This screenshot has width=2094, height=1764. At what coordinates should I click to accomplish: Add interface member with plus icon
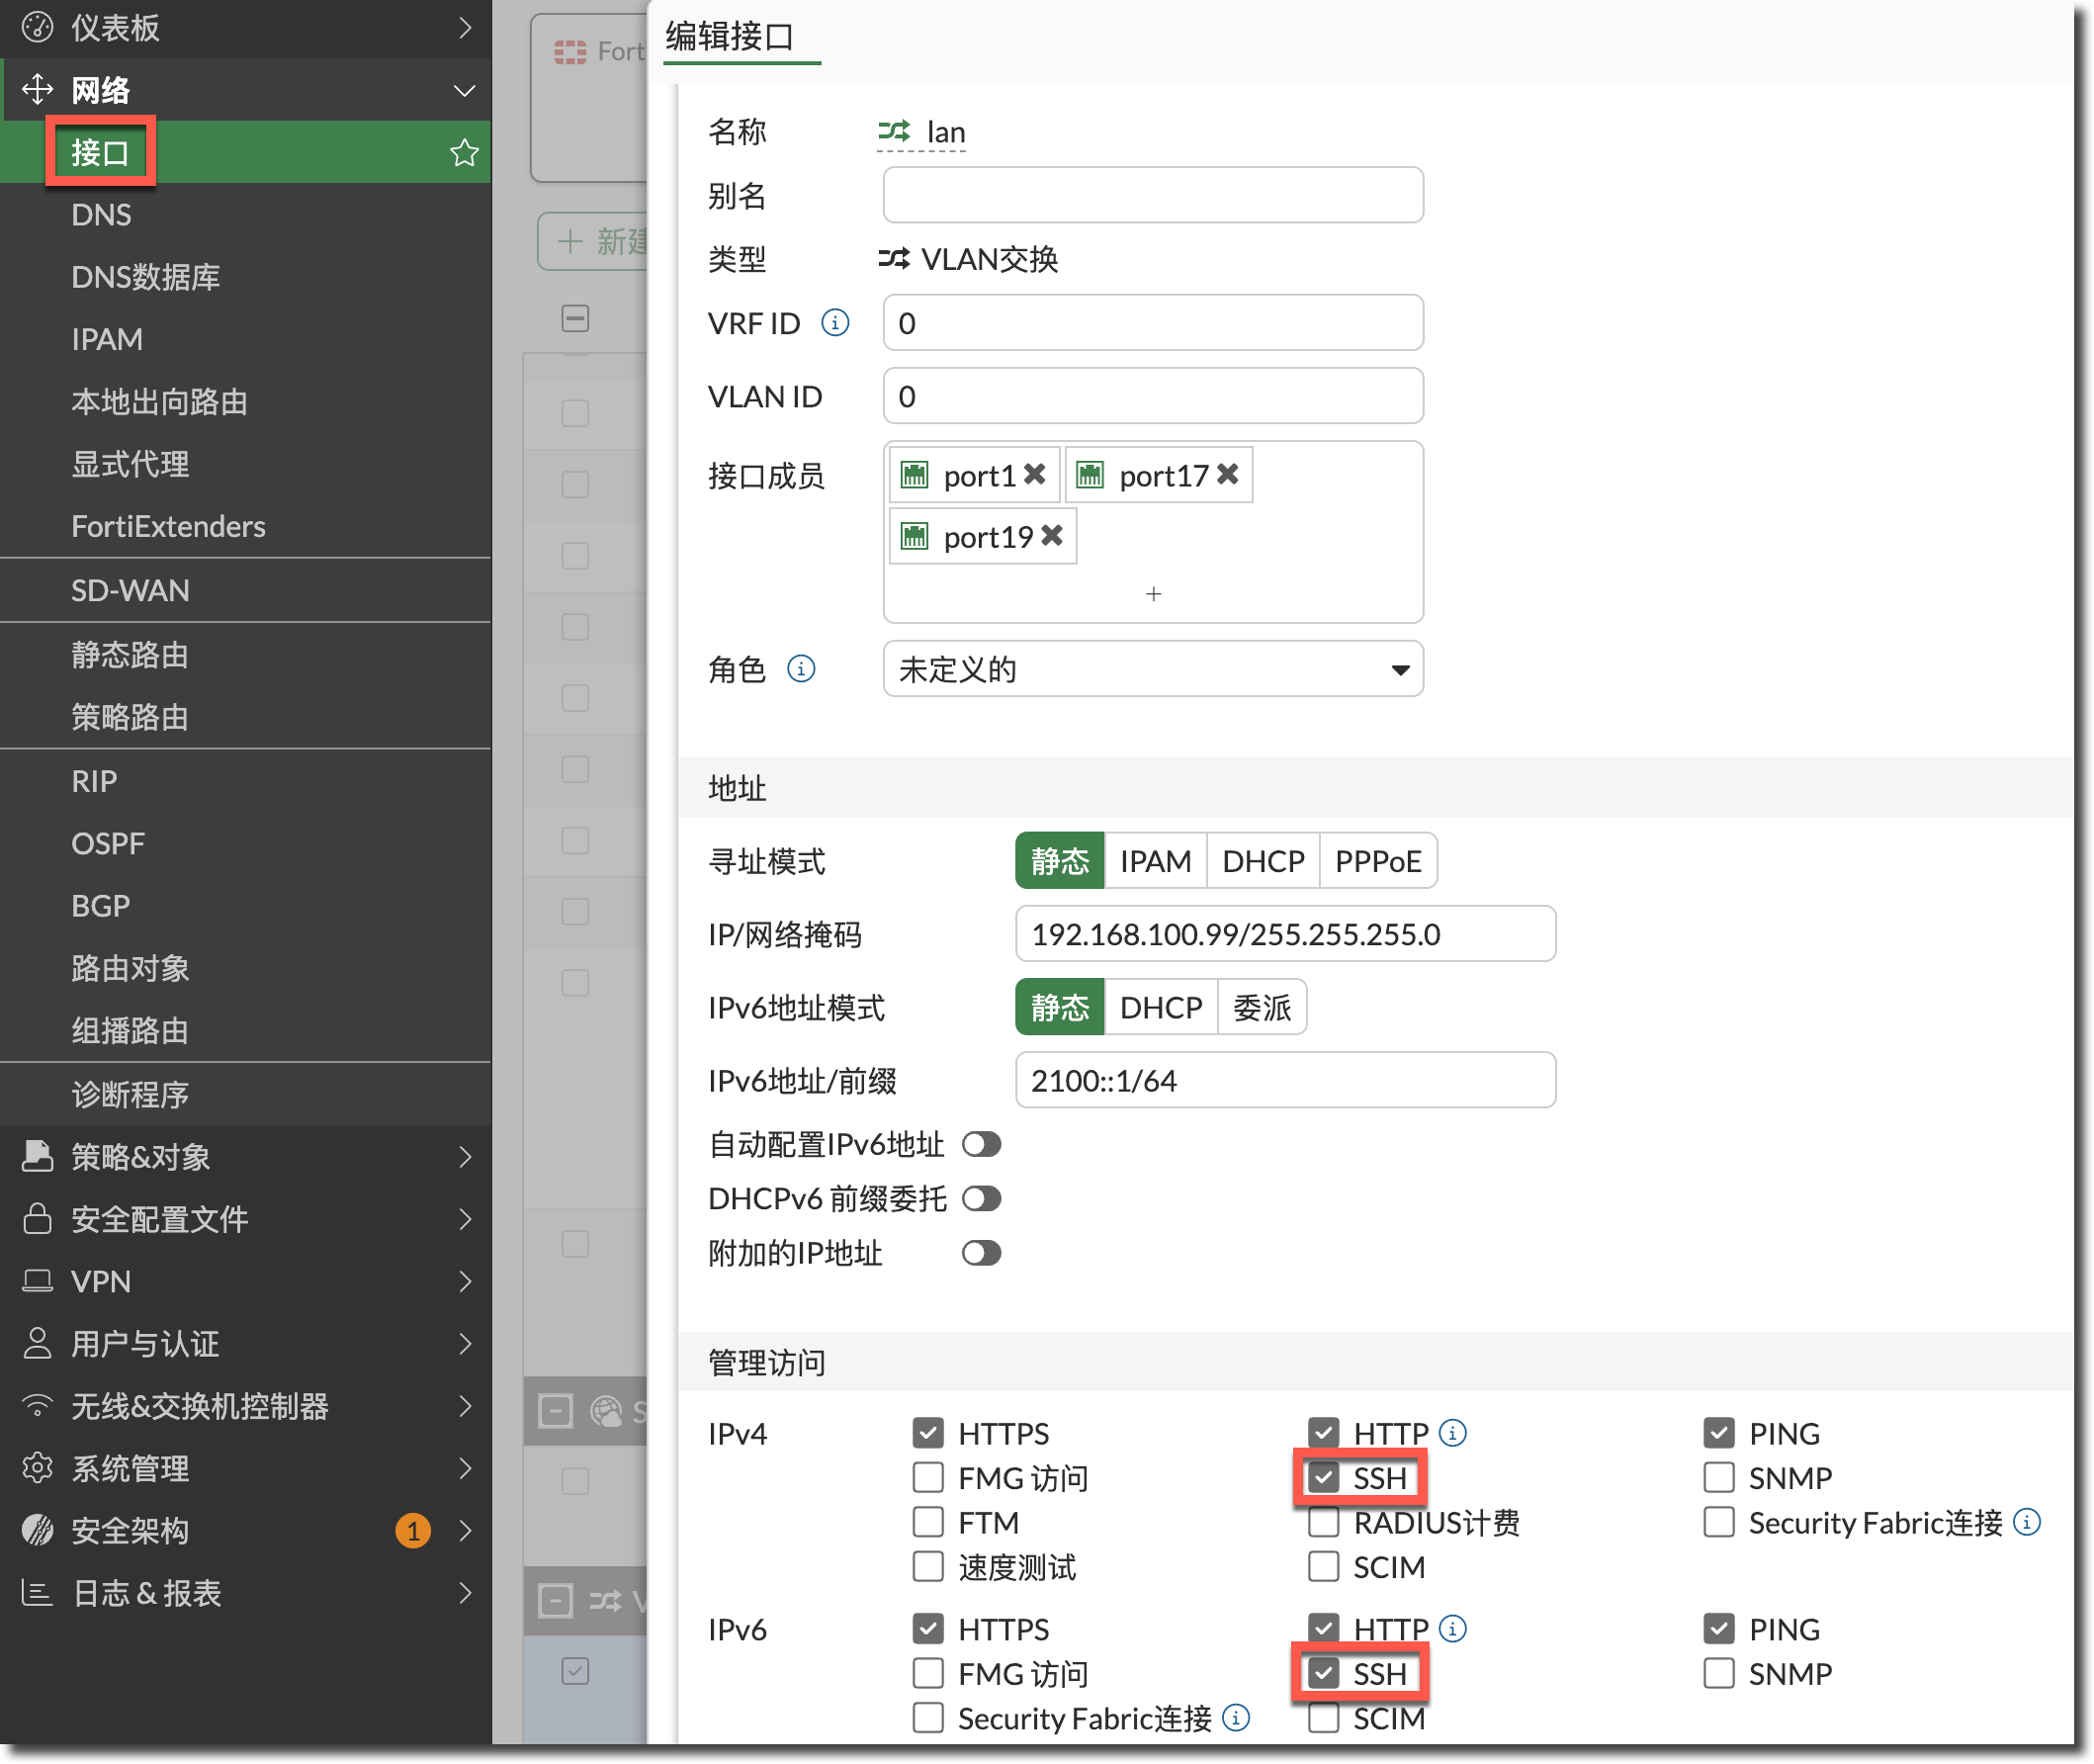[x=1153, y=594]
